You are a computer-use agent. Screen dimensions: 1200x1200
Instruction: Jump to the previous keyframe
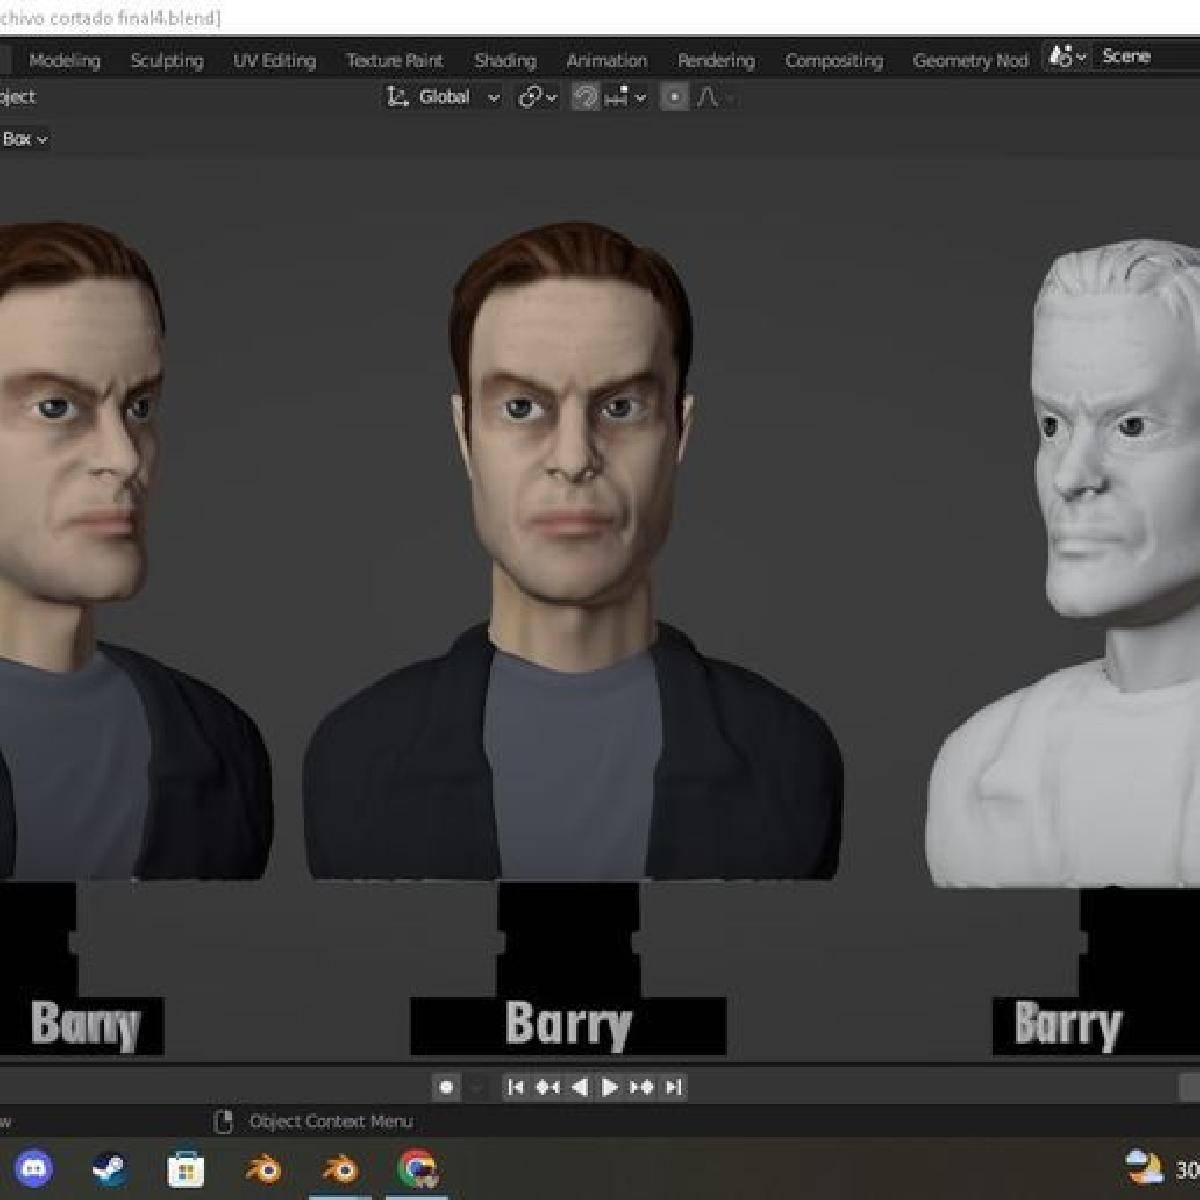click(x=547, y=1087)
